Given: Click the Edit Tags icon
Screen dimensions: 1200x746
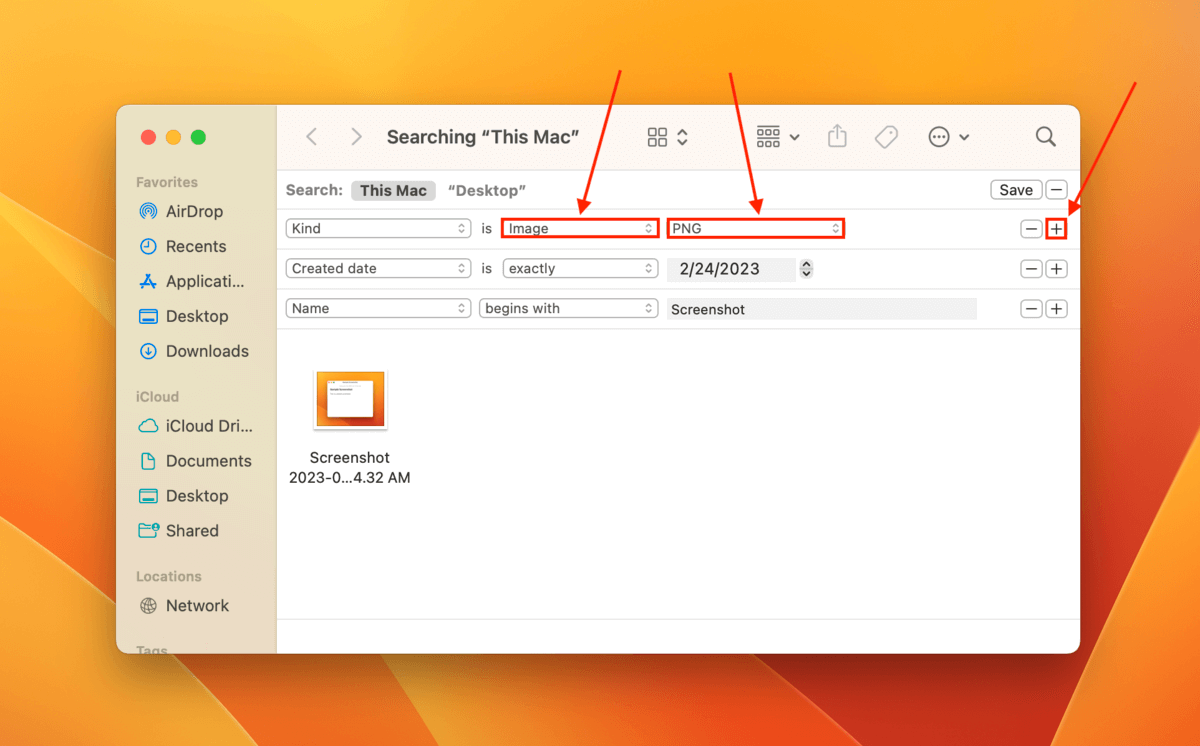Looking at the screenshot, I should click(x=886, y=137).
